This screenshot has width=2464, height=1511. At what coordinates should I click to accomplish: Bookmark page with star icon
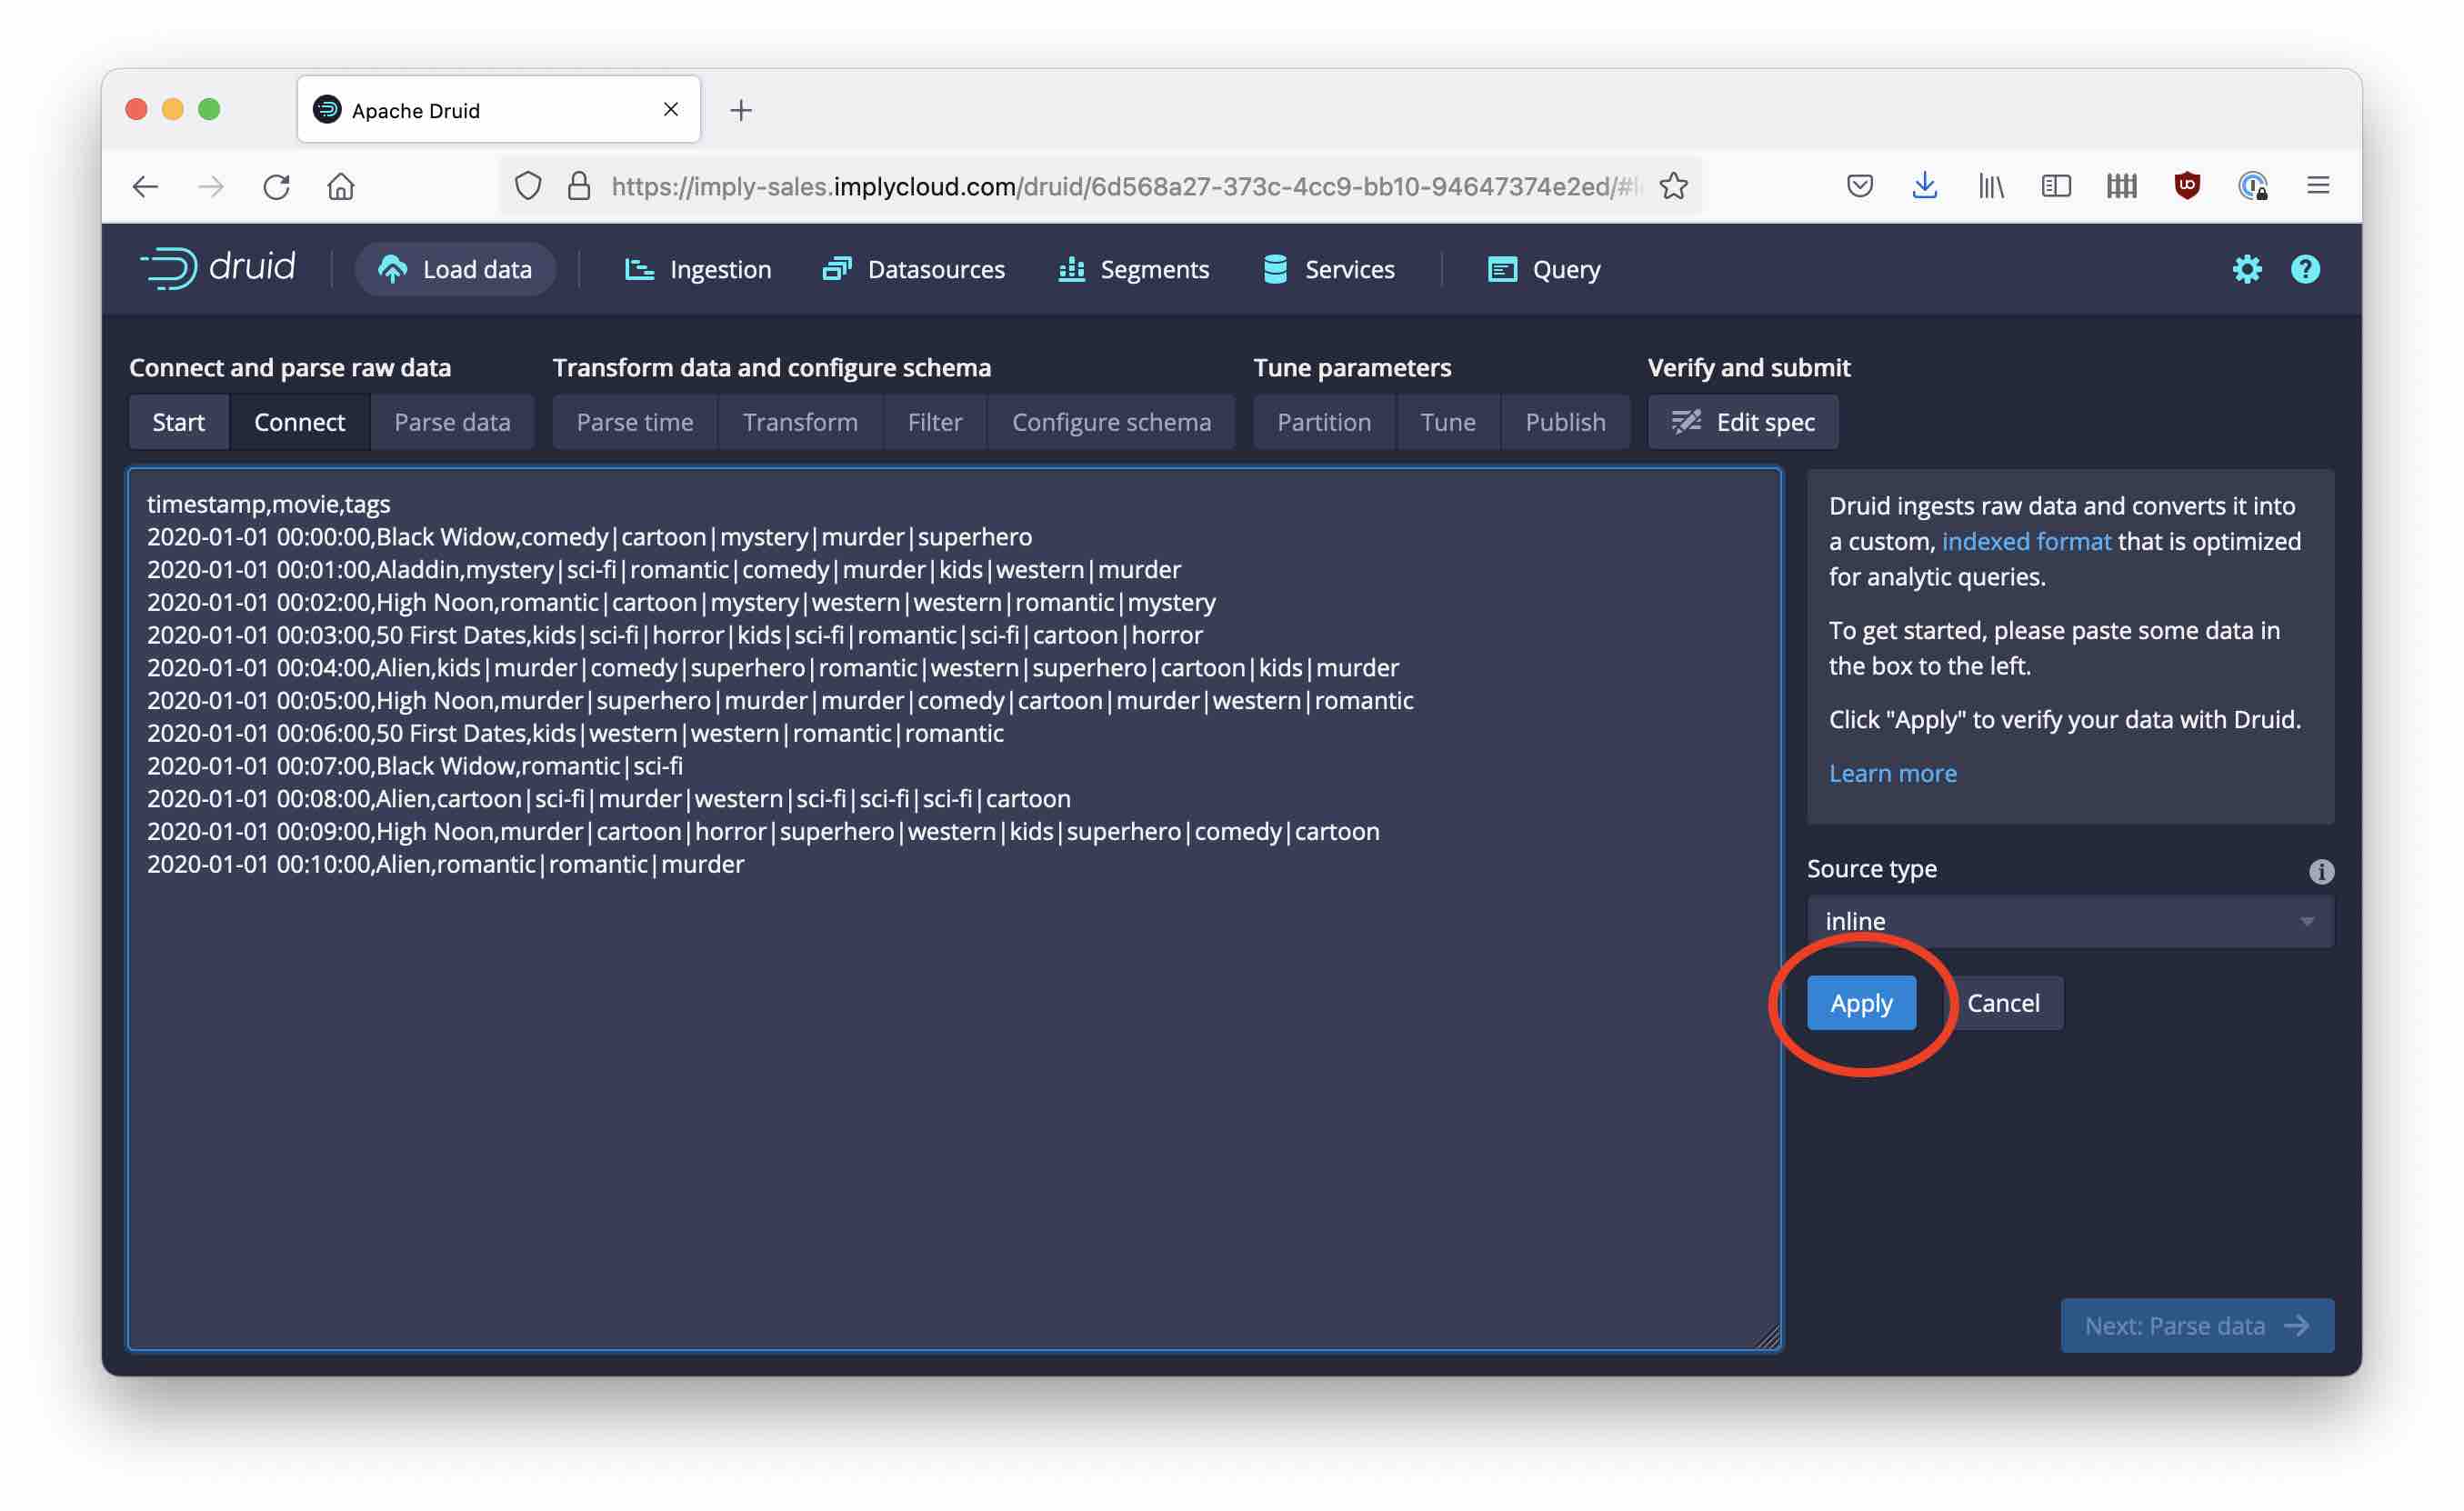tap(1673, 186)
